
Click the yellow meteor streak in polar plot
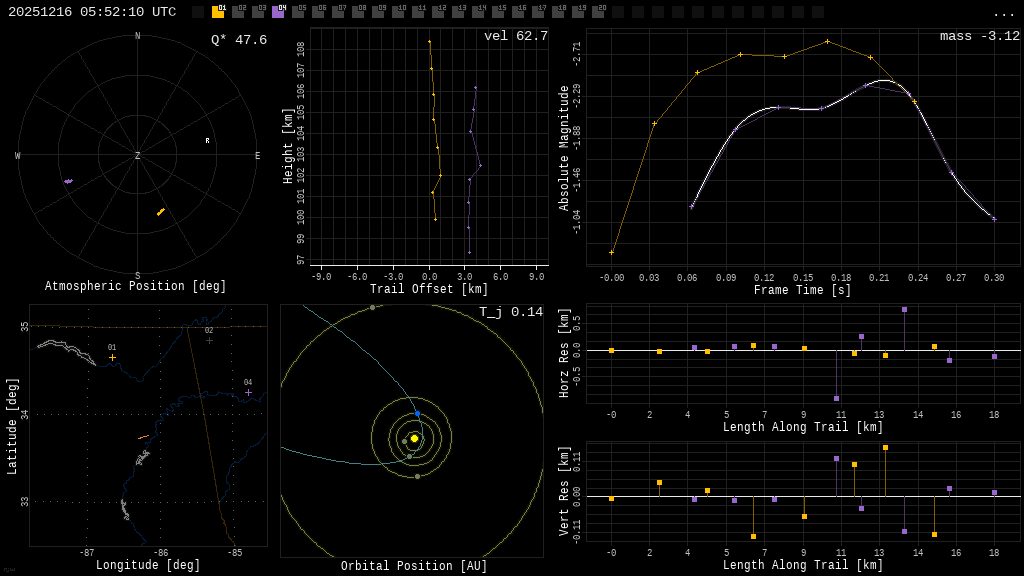click(160, 212)
